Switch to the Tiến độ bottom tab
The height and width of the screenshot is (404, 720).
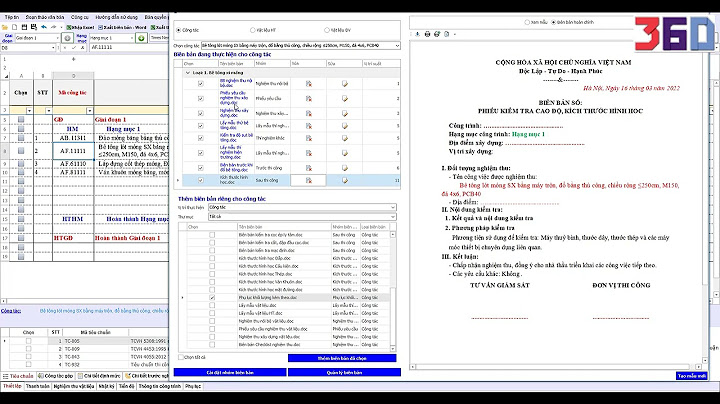tap(126, 387)
